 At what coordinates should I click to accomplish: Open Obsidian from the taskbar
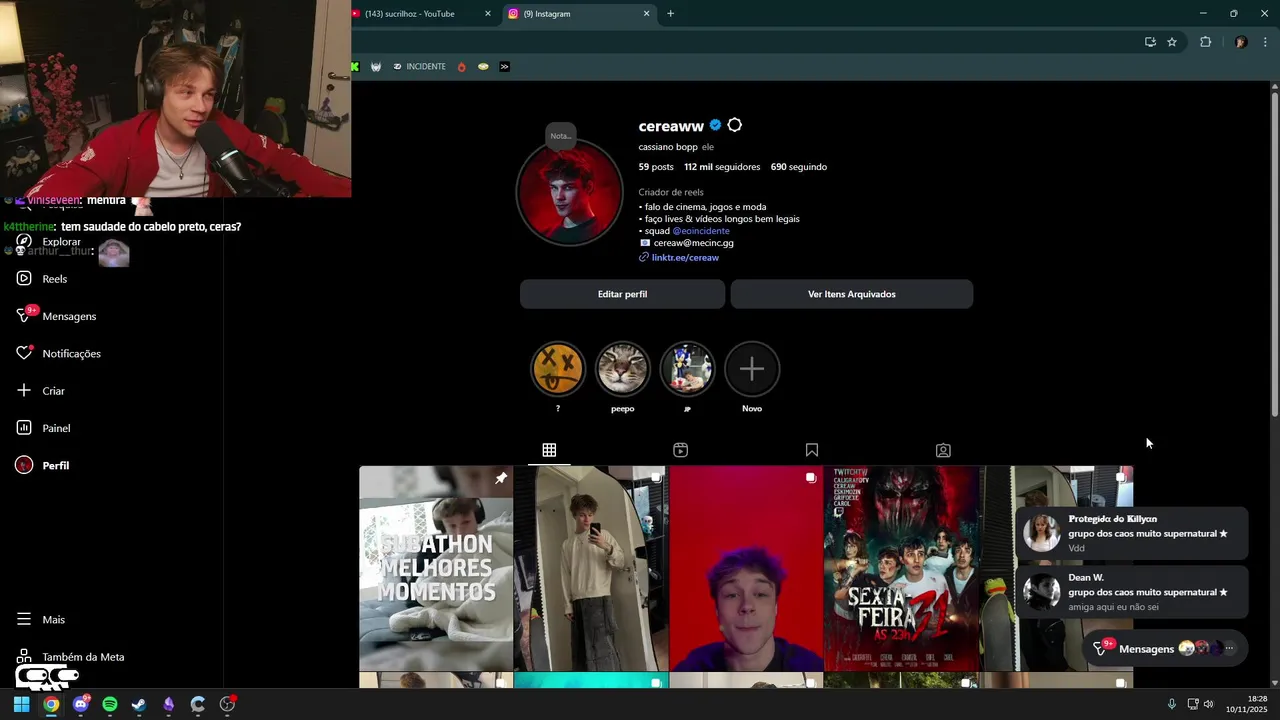pyautogui.click(x=169, y=704)
